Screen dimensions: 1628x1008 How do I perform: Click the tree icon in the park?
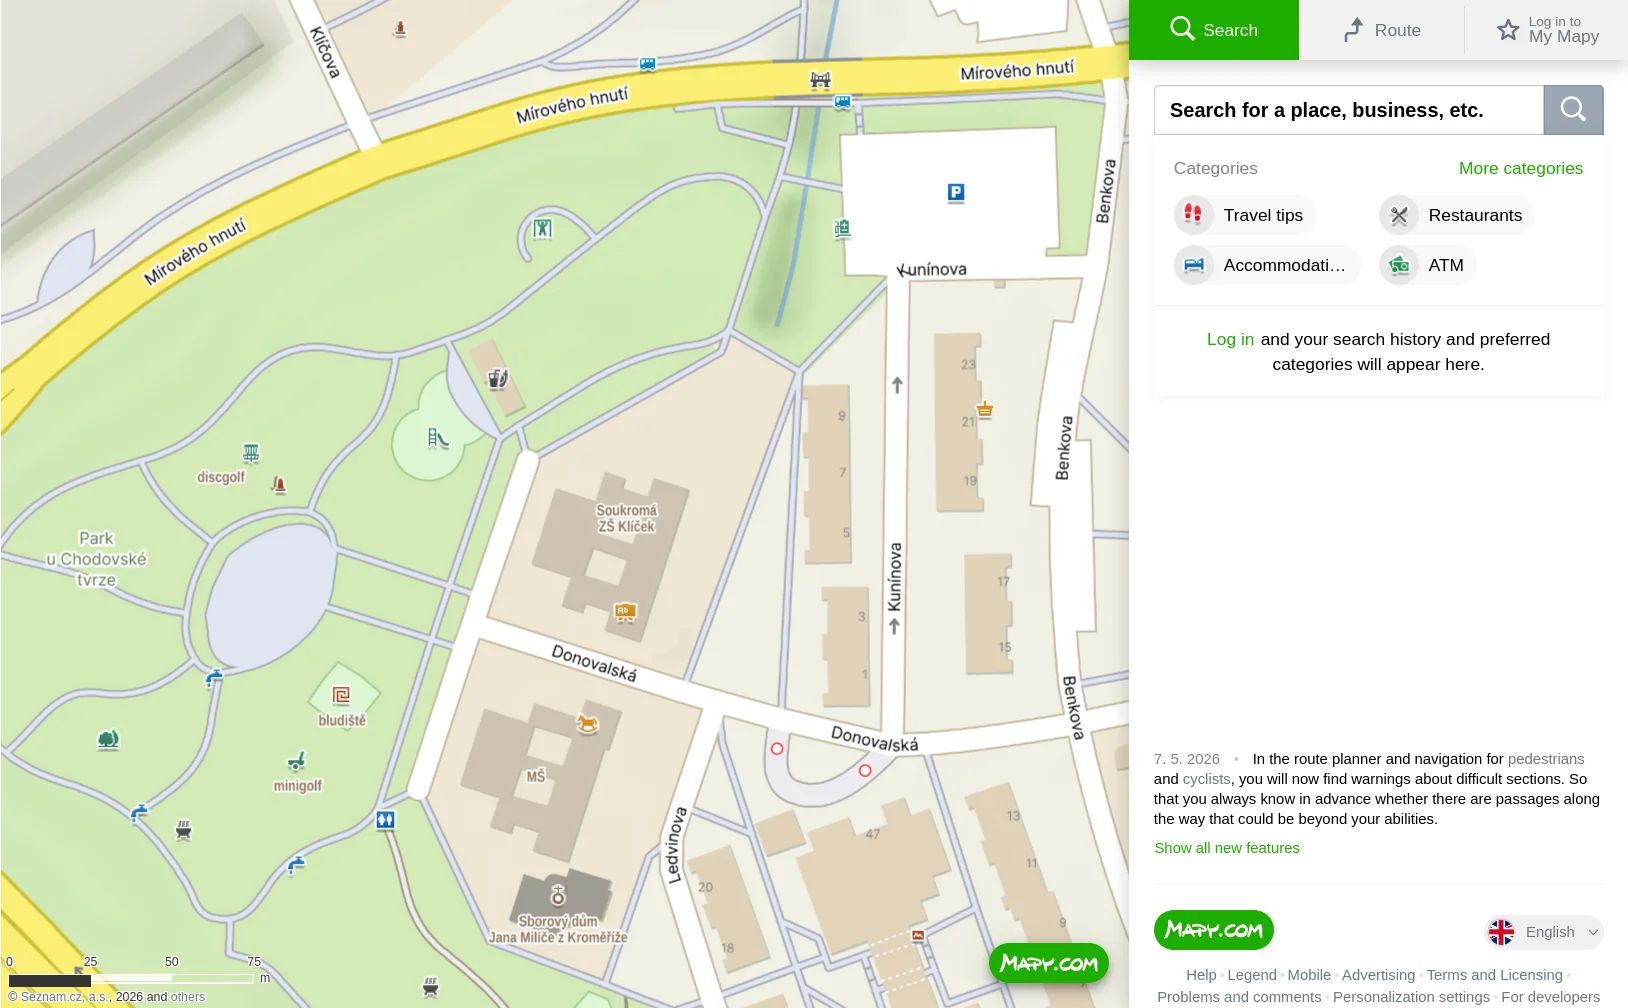[x=108, y=739]
